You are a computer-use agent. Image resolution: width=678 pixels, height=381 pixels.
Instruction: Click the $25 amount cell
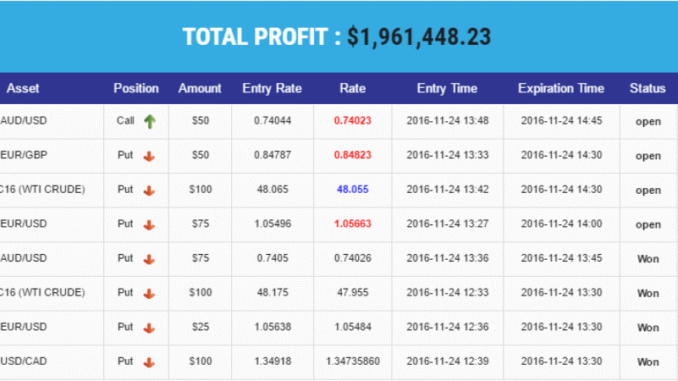[x=200, y=327]
